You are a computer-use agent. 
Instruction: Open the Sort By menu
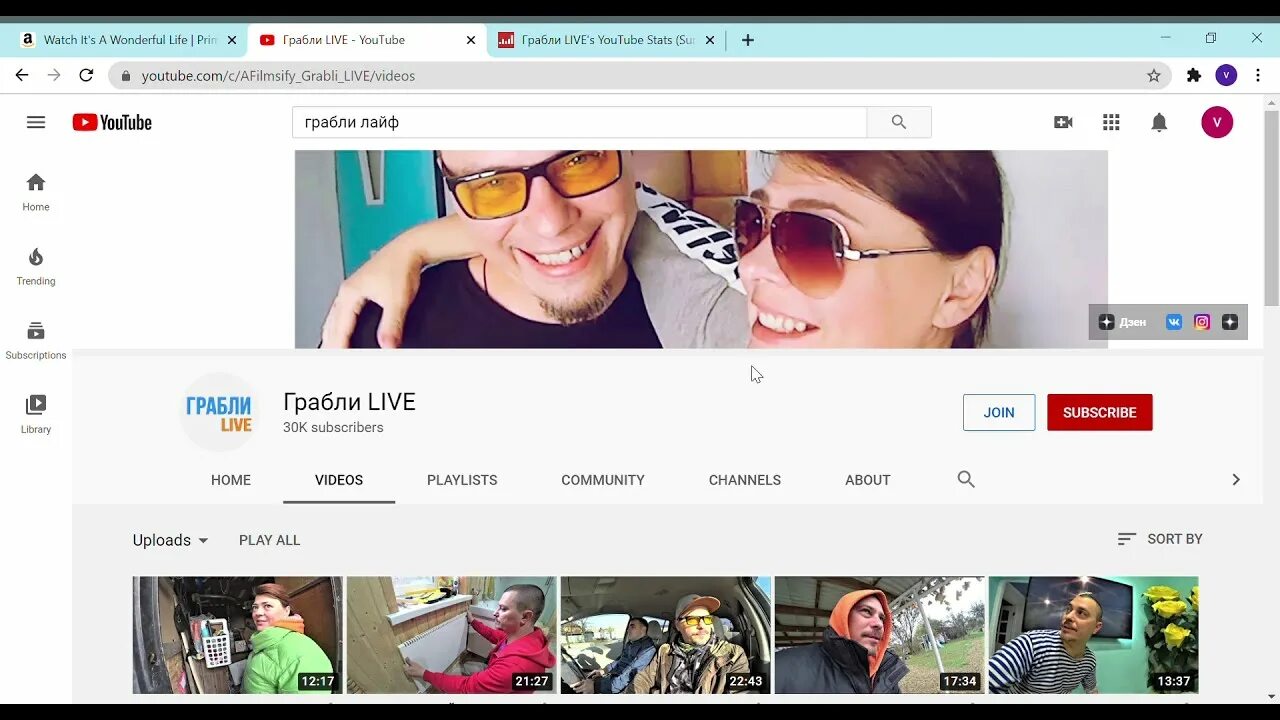[x=1160, y=539]
